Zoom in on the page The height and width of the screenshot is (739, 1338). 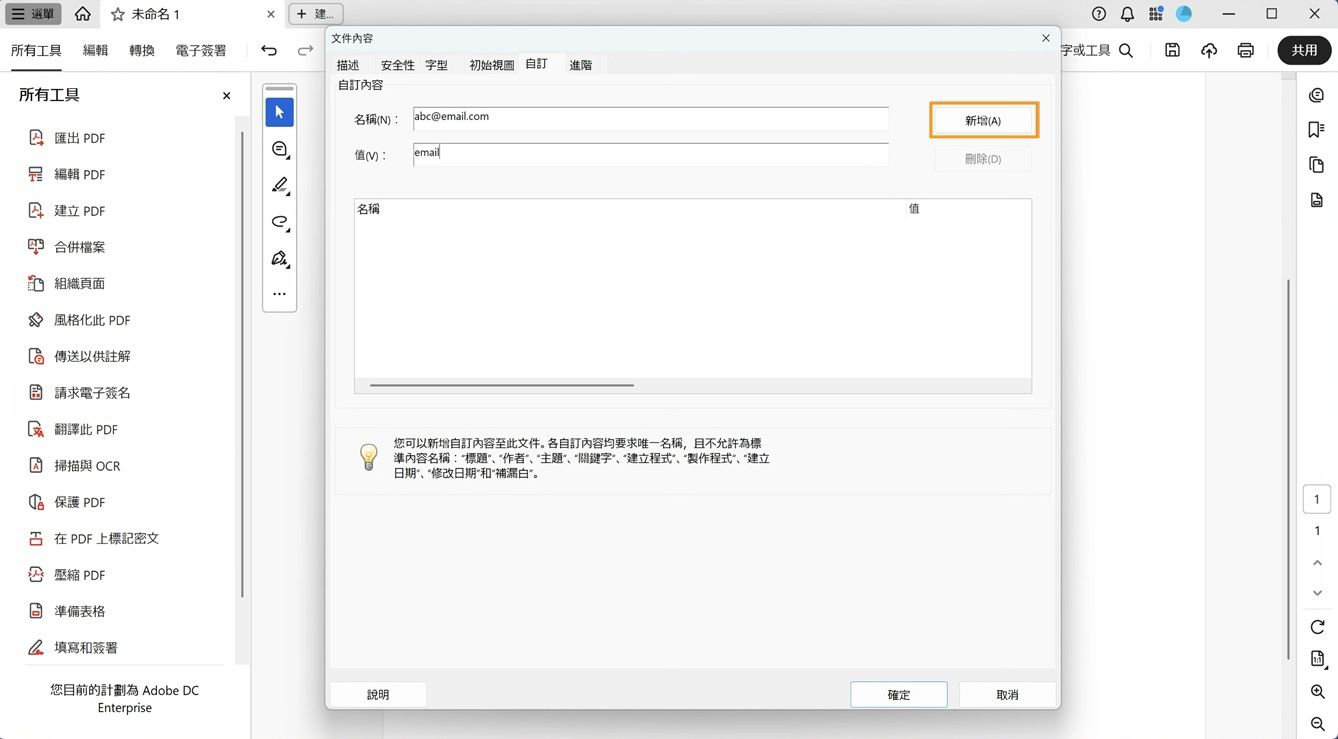1316,691
